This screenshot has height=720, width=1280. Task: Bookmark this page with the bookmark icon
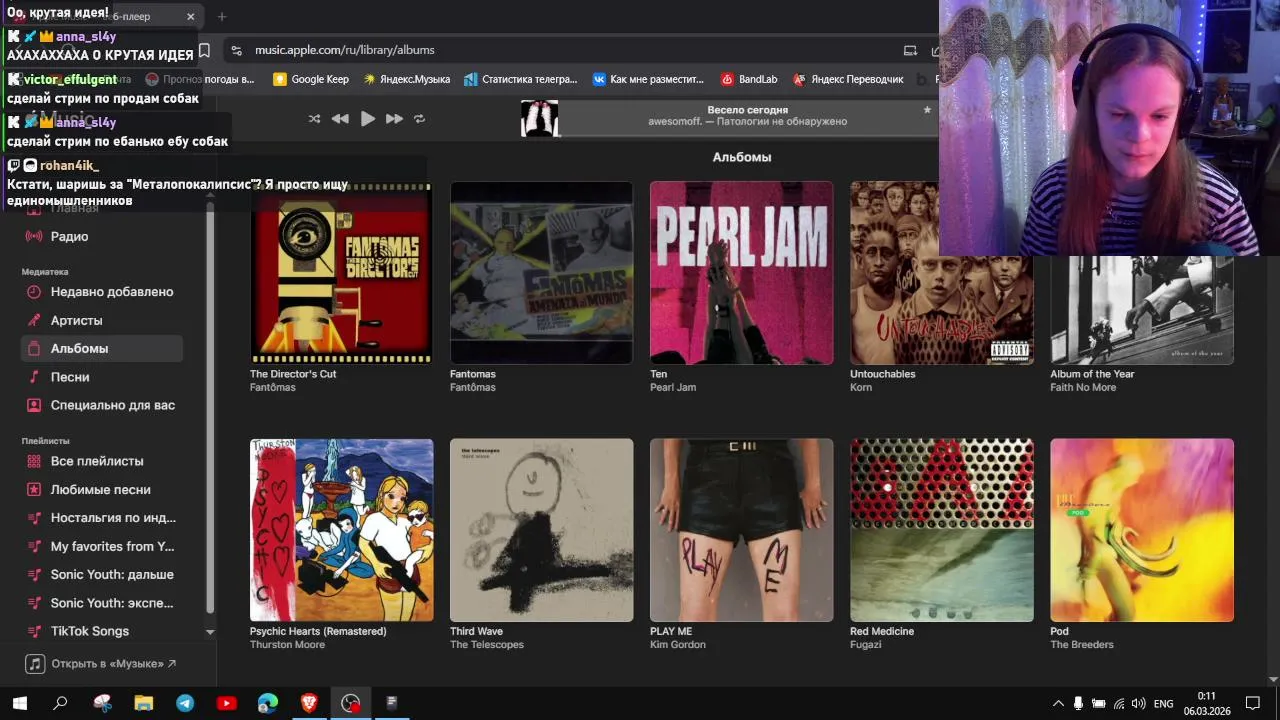pos(204,50)
